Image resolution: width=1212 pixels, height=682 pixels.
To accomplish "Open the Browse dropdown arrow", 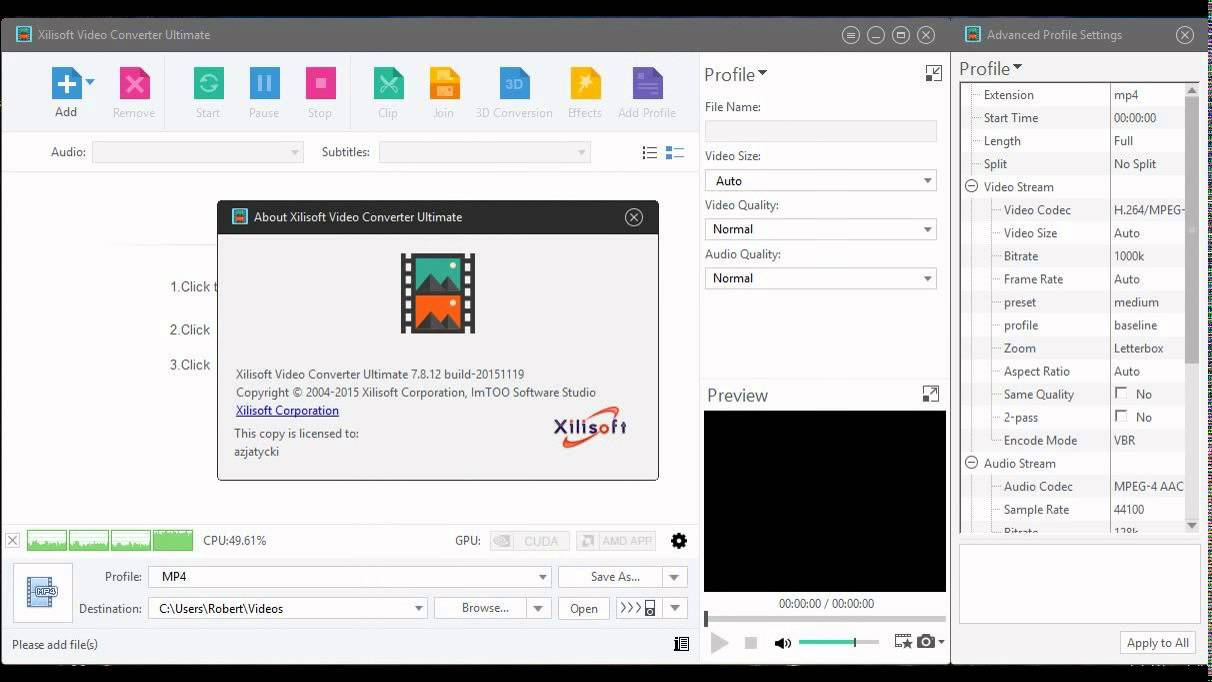I will tap(539, 608).
